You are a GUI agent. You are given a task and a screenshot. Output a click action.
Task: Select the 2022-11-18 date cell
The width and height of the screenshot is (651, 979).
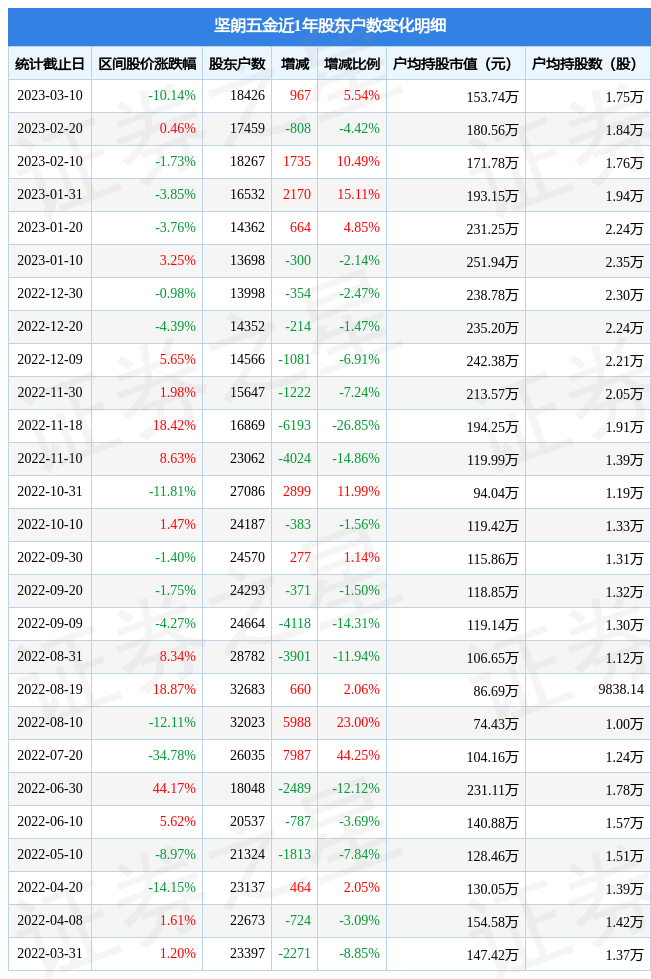click(x=50, y=425)
